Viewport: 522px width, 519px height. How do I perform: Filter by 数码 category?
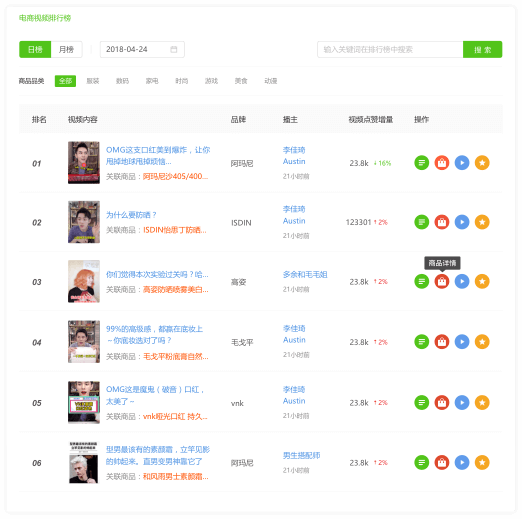[122, 81]
